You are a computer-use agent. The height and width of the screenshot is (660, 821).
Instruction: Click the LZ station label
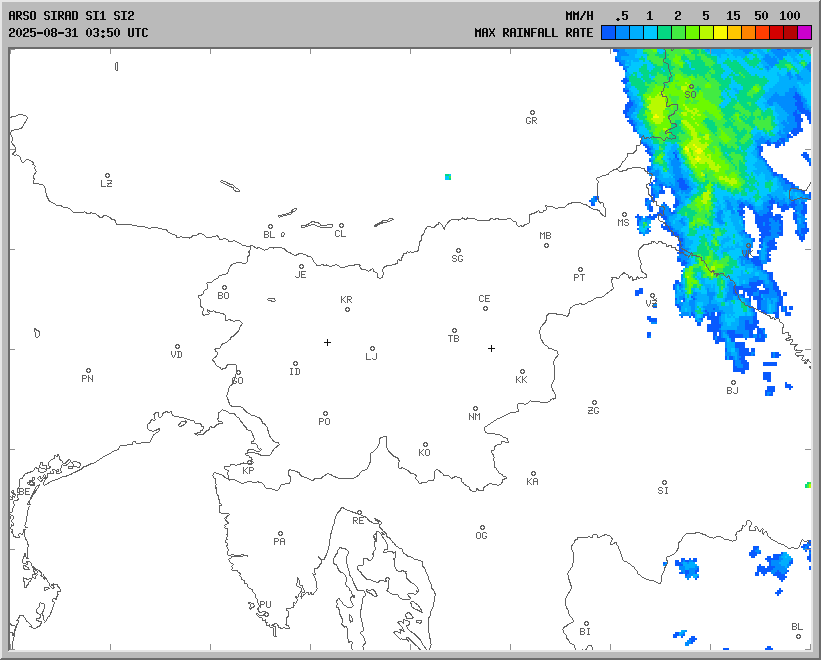106,184
